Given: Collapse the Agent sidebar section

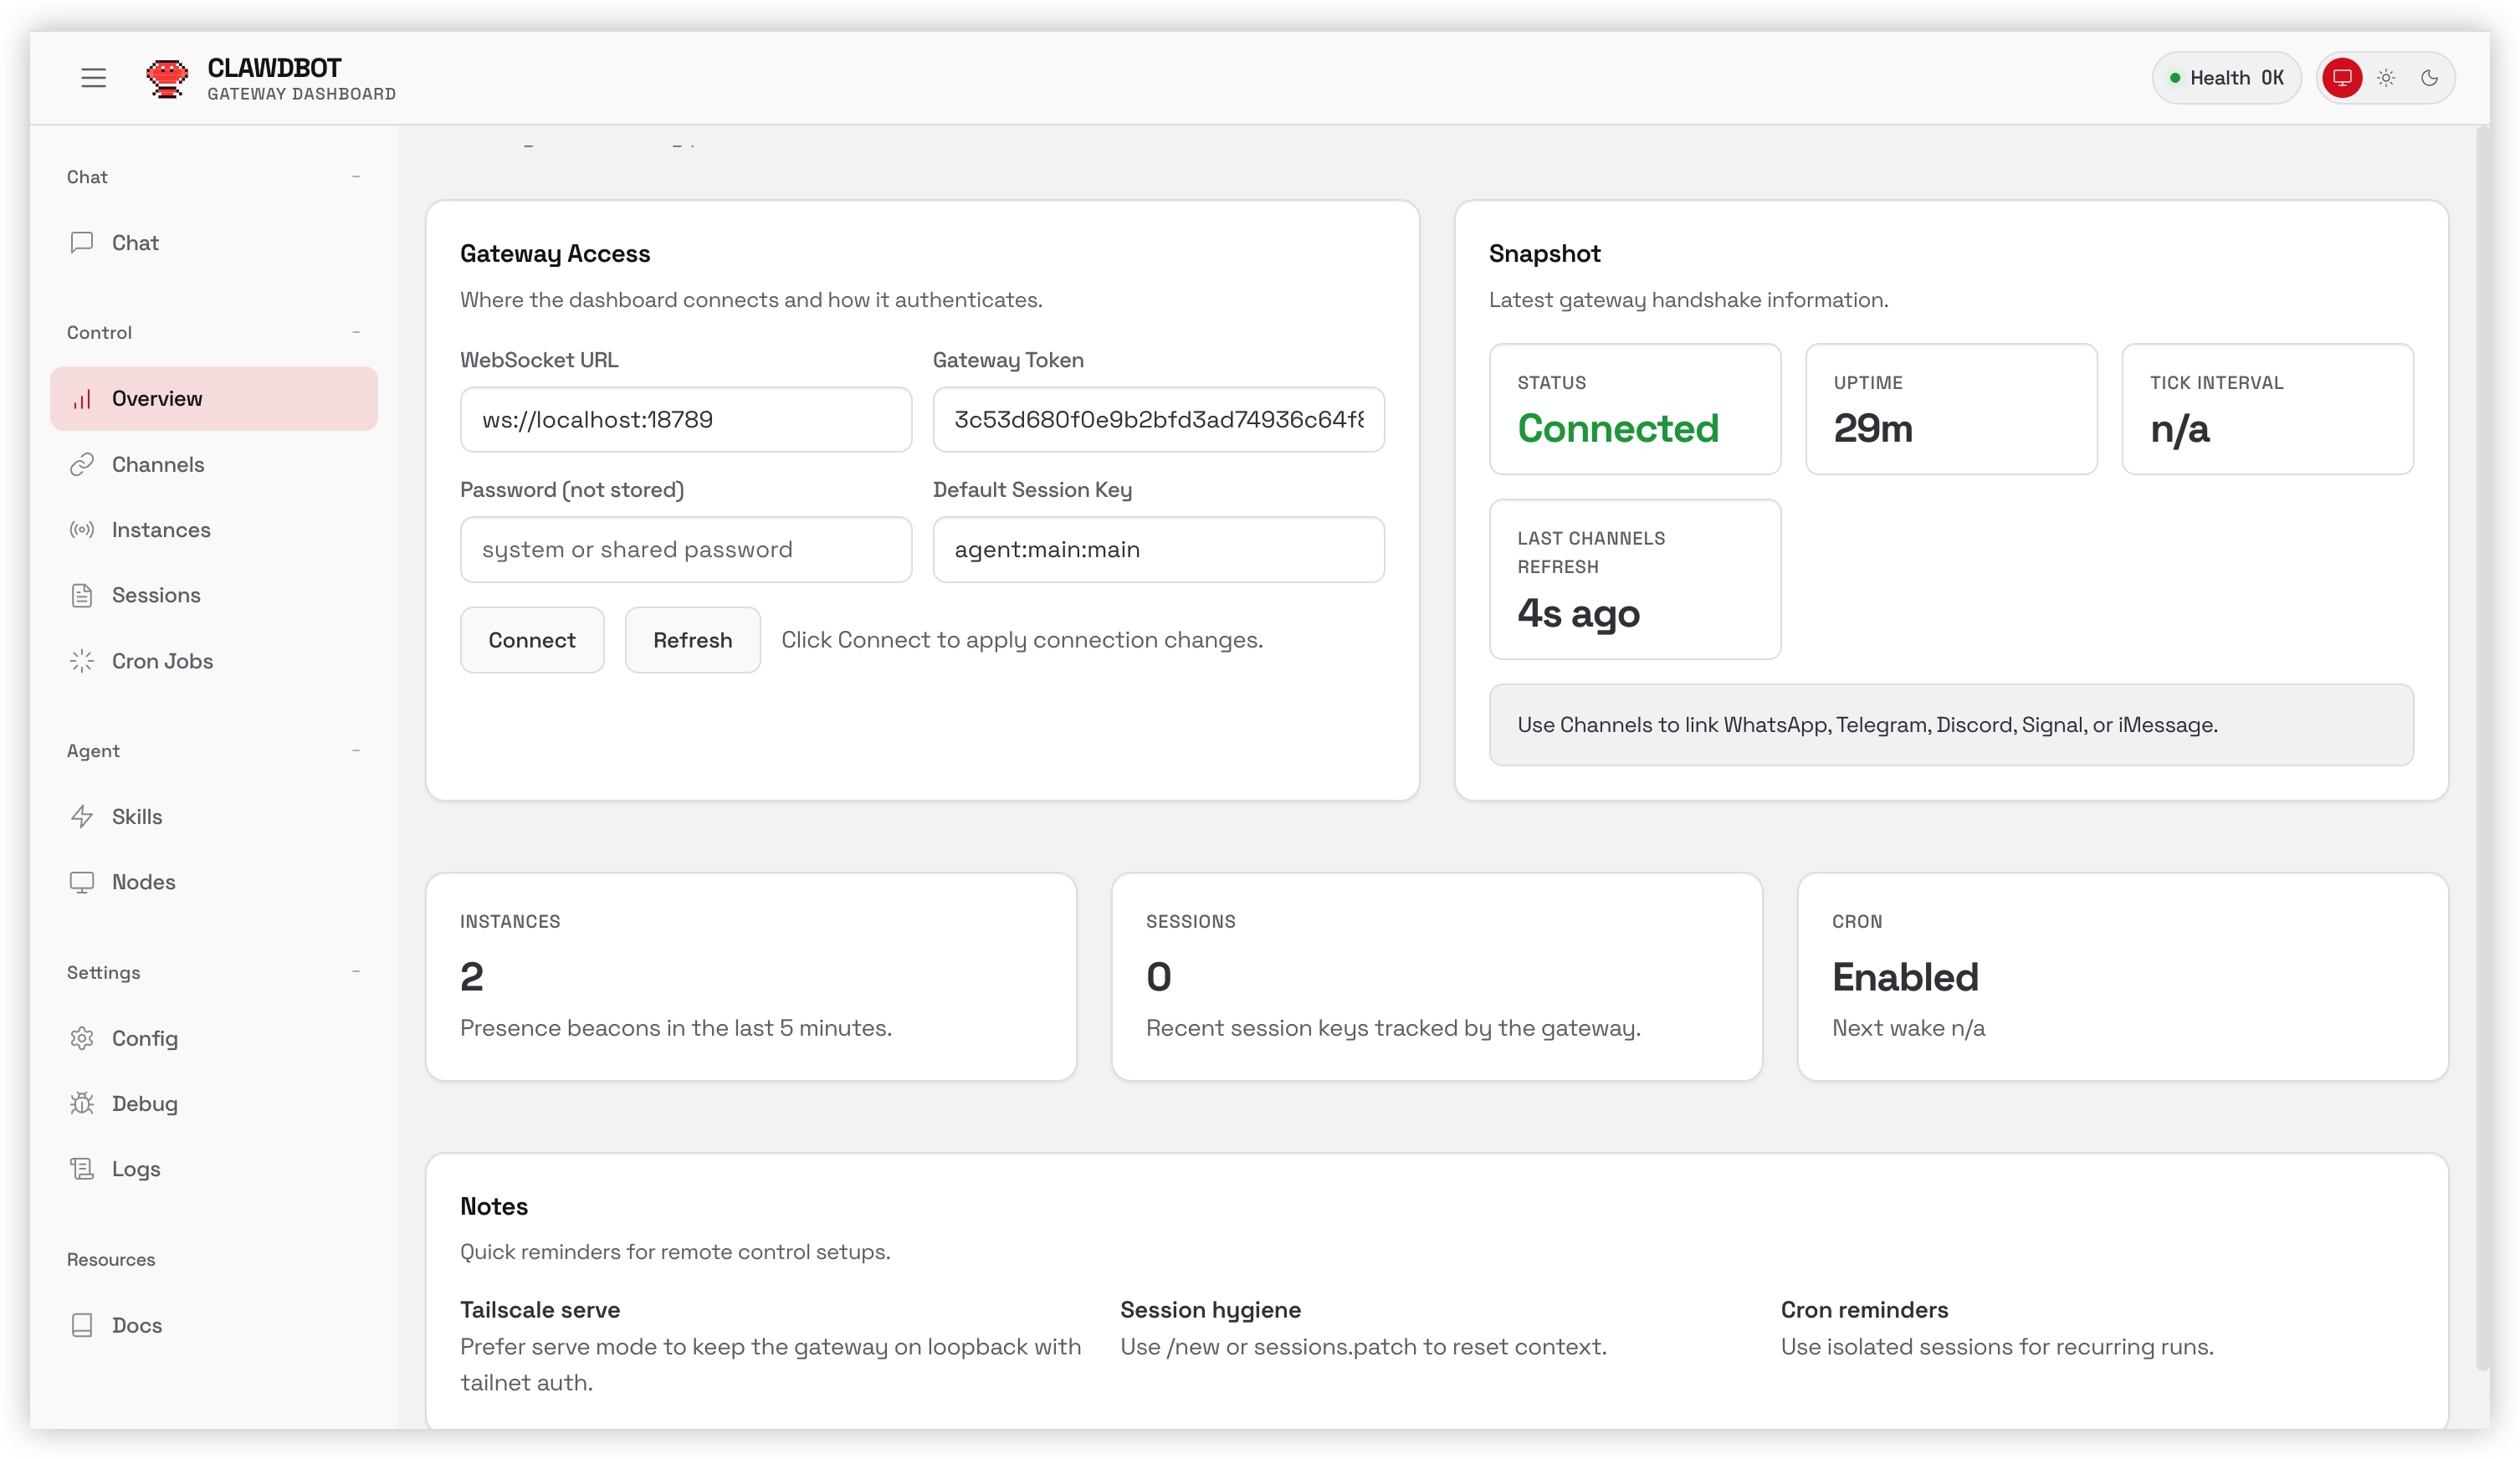Looking at the screenshot, I should [356, 750].
